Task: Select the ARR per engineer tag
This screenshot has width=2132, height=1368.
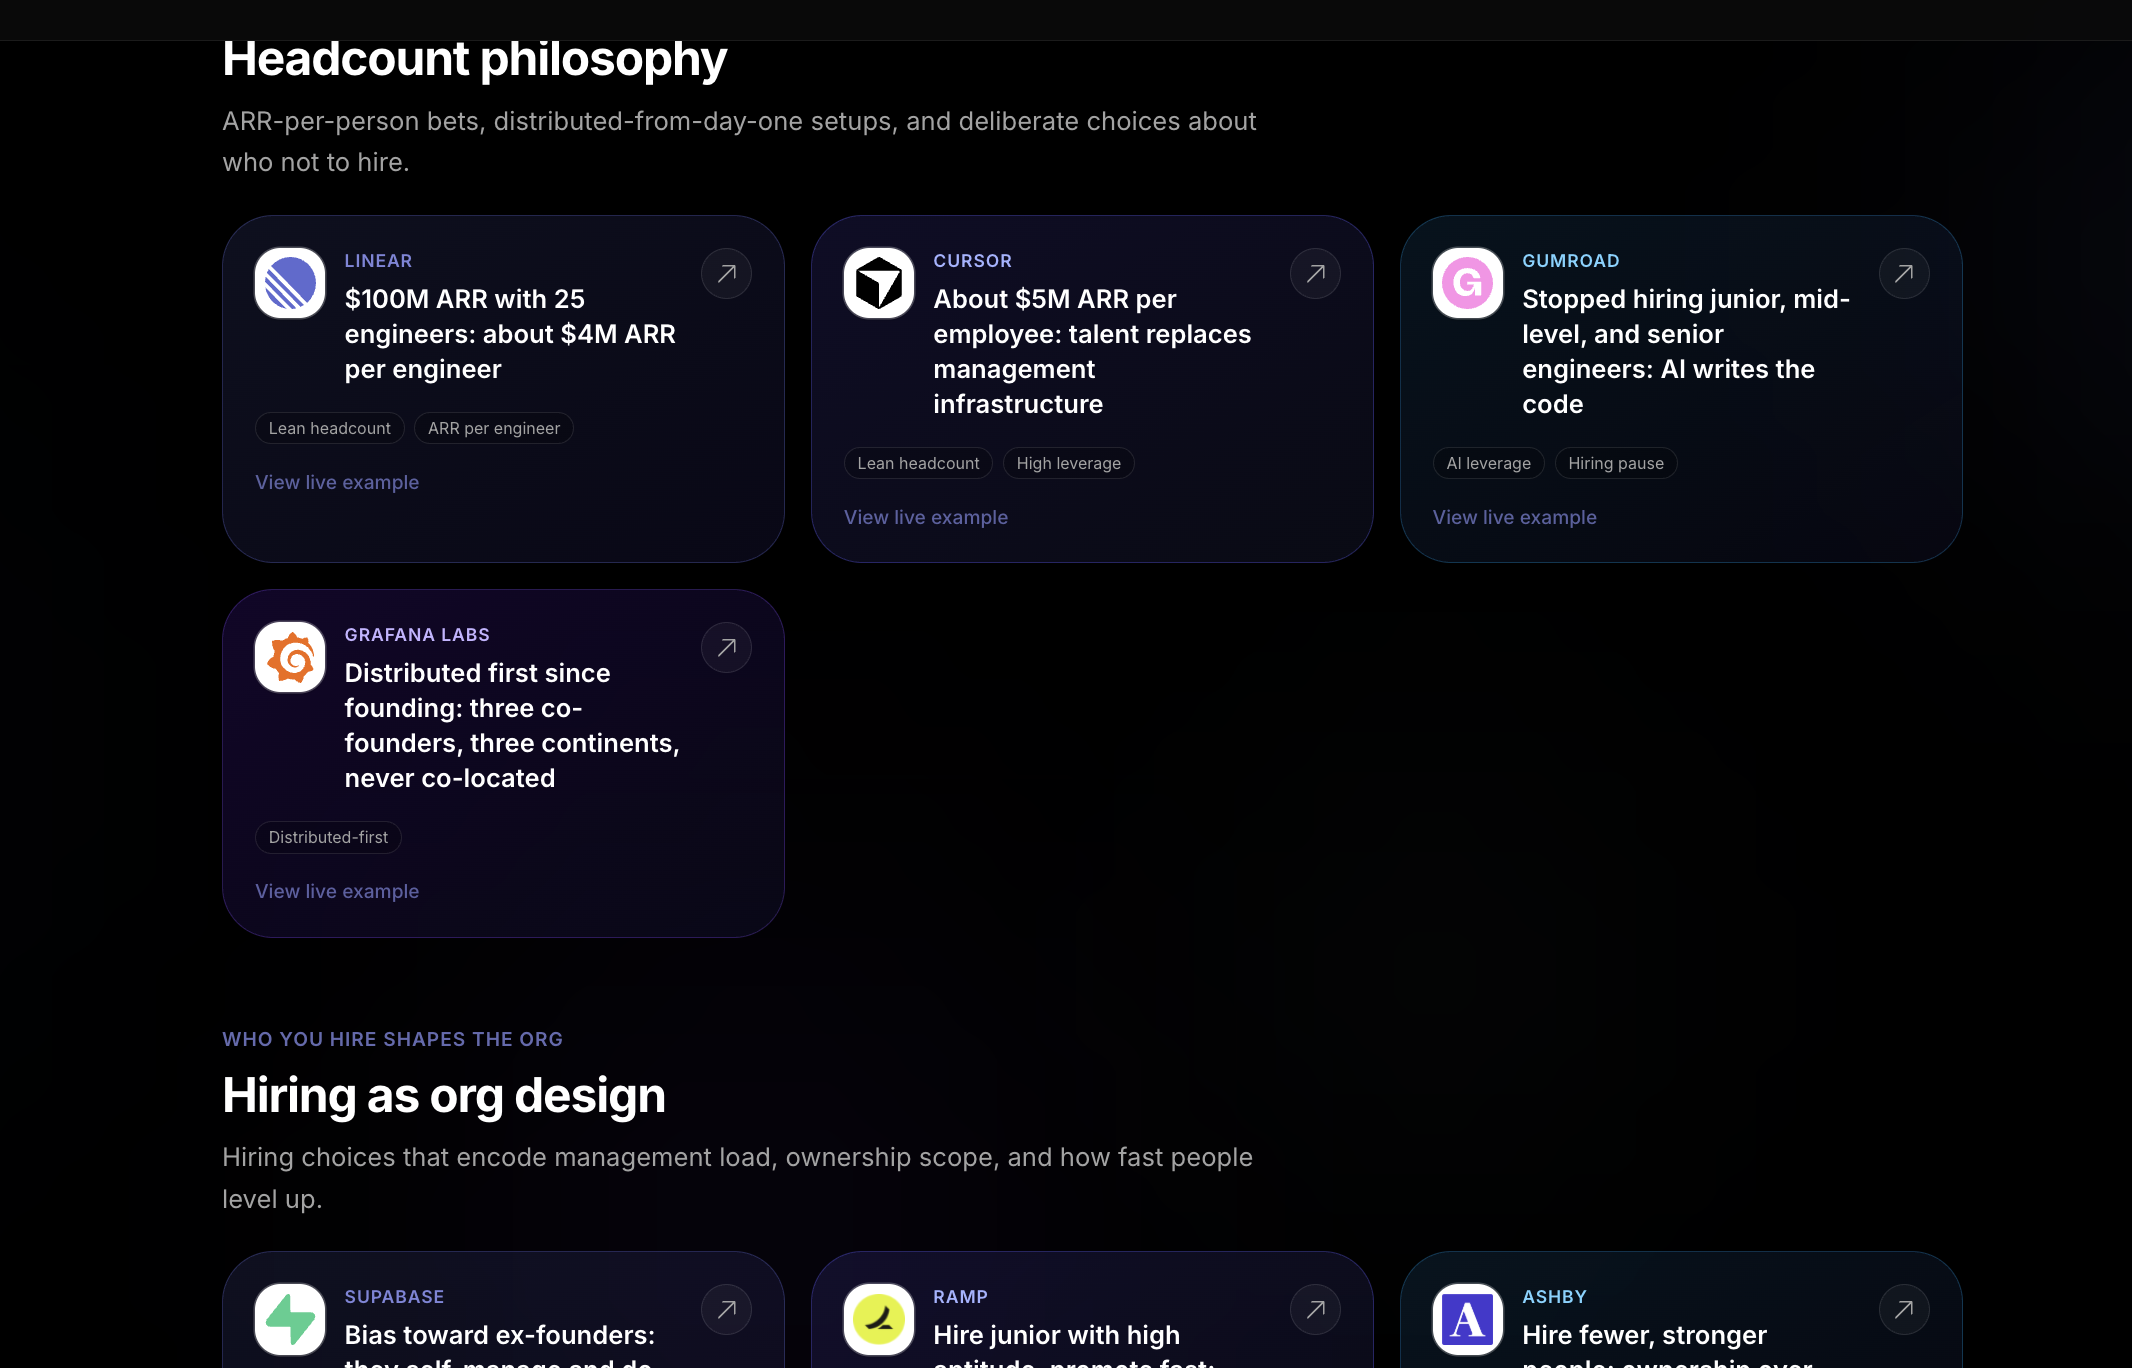Action: [x=494, y=428]
